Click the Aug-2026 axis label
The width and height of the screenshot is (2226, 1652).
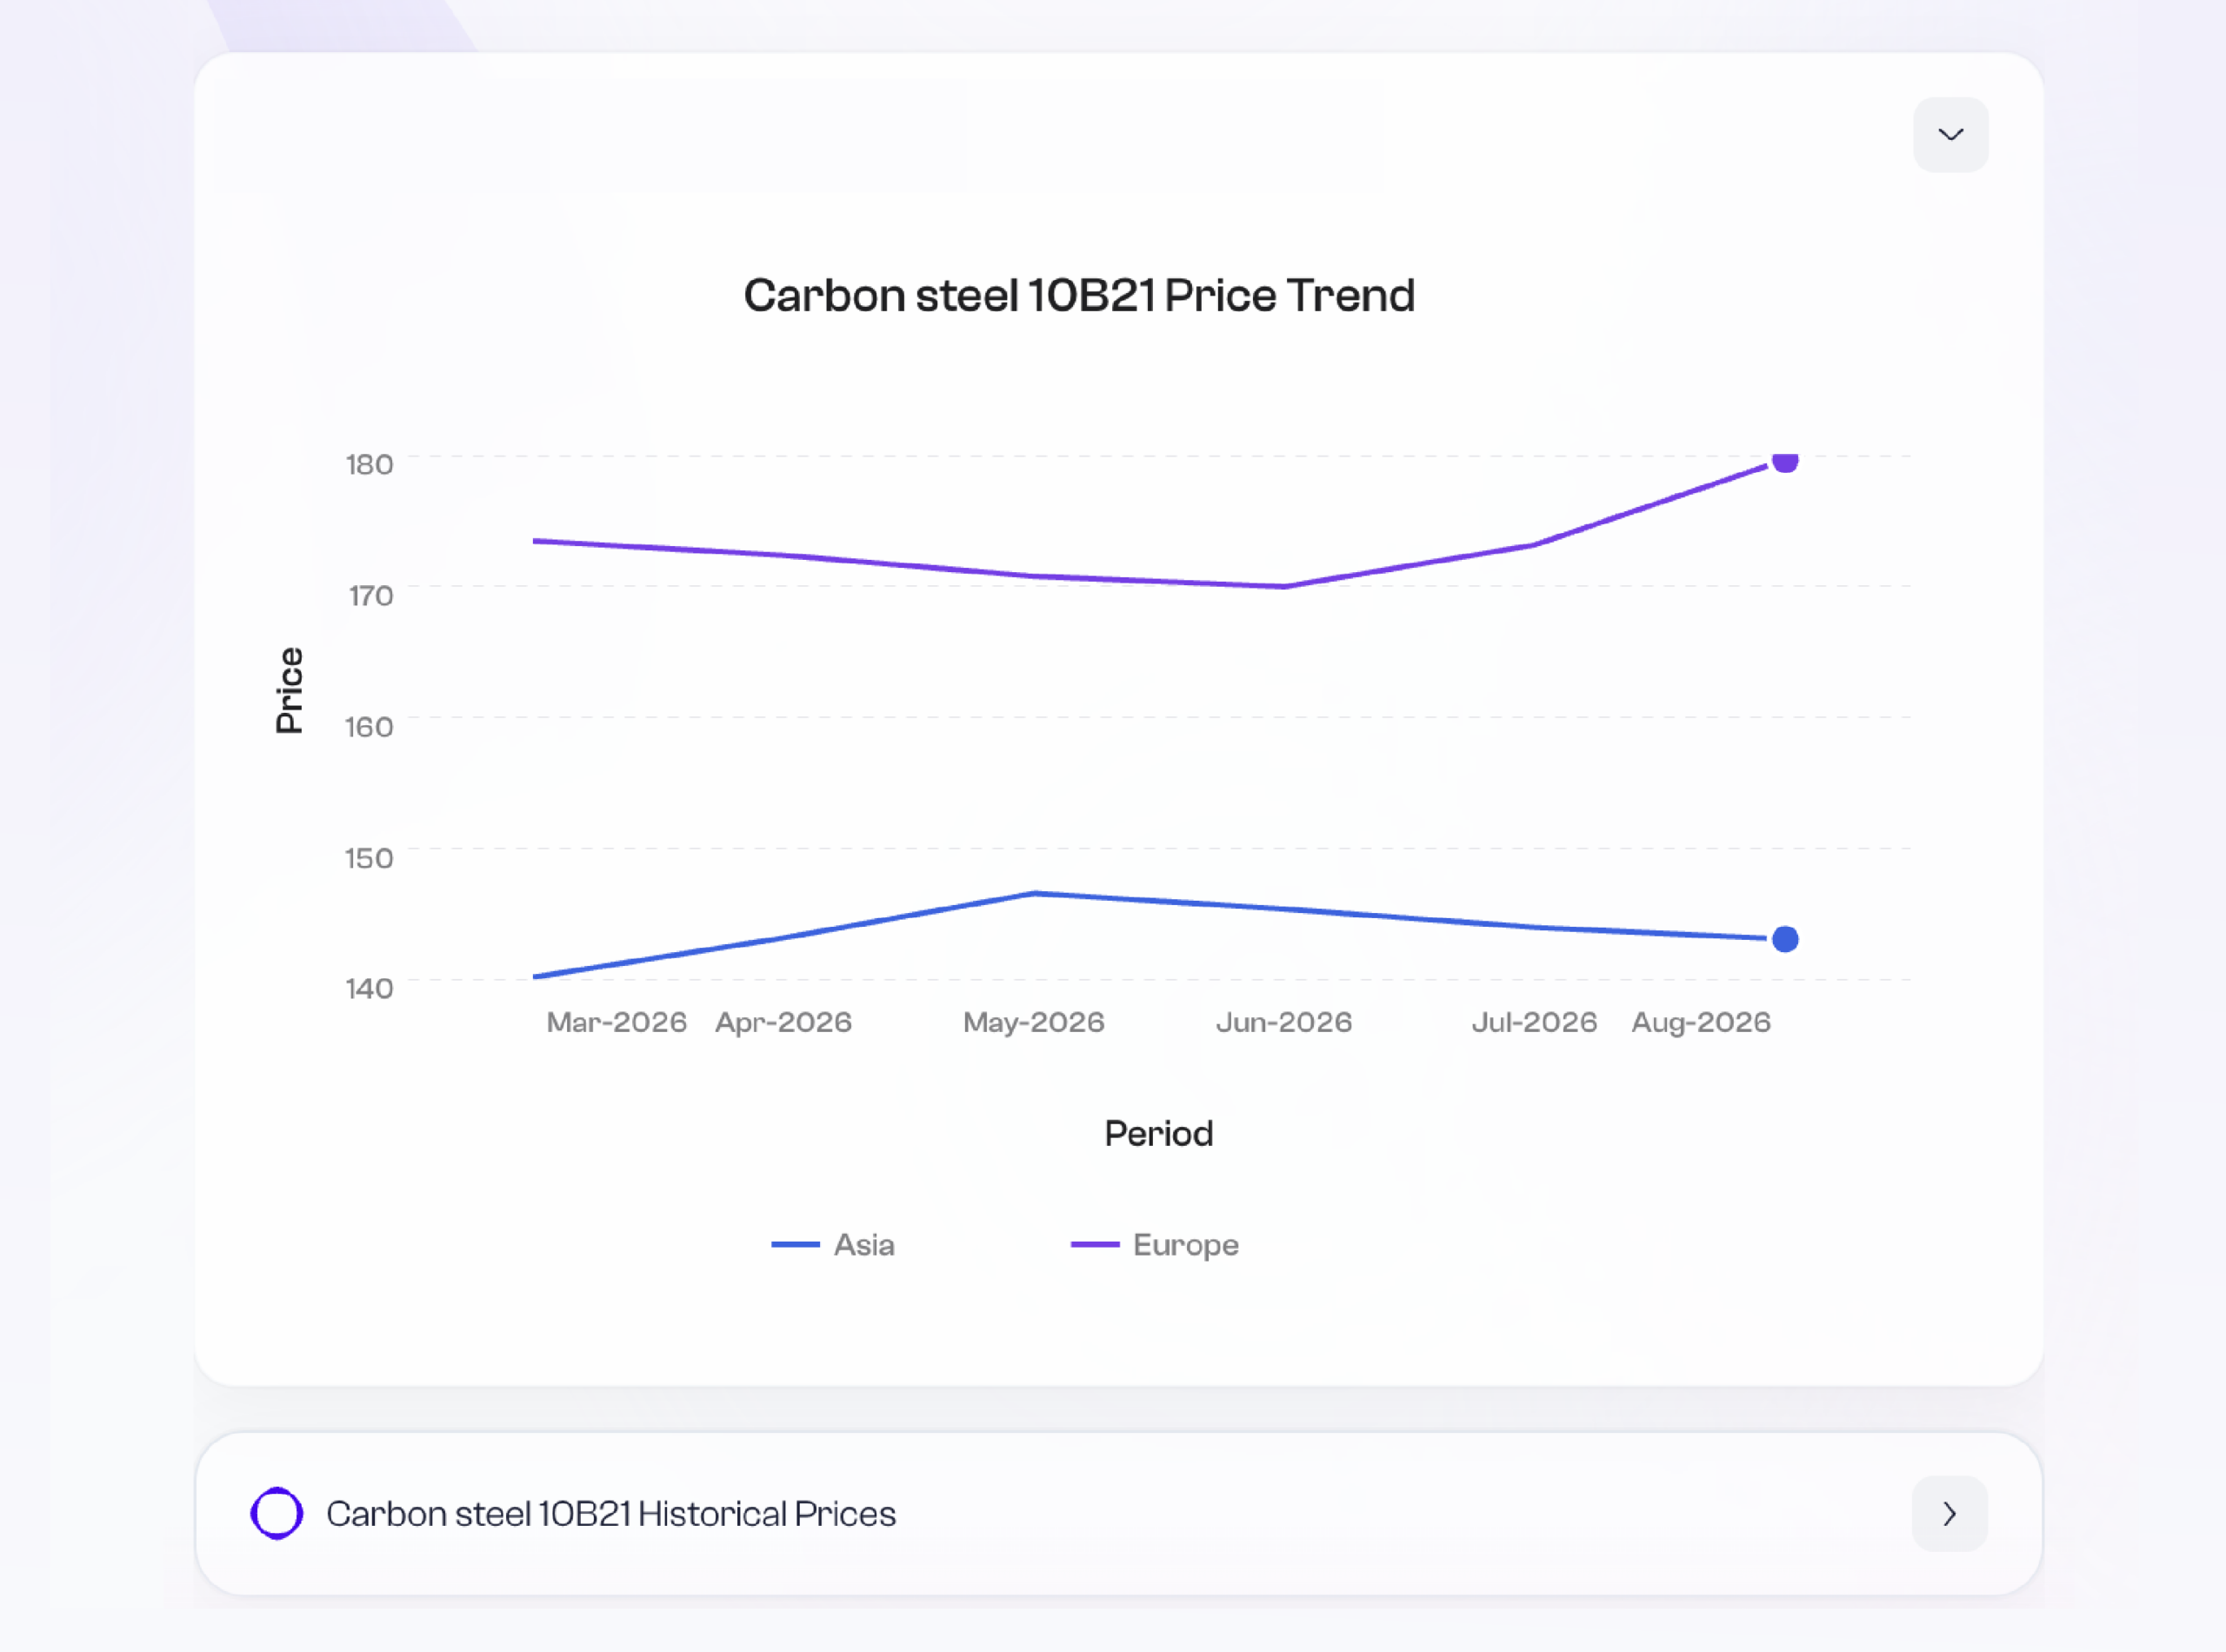(1701, 1022)
